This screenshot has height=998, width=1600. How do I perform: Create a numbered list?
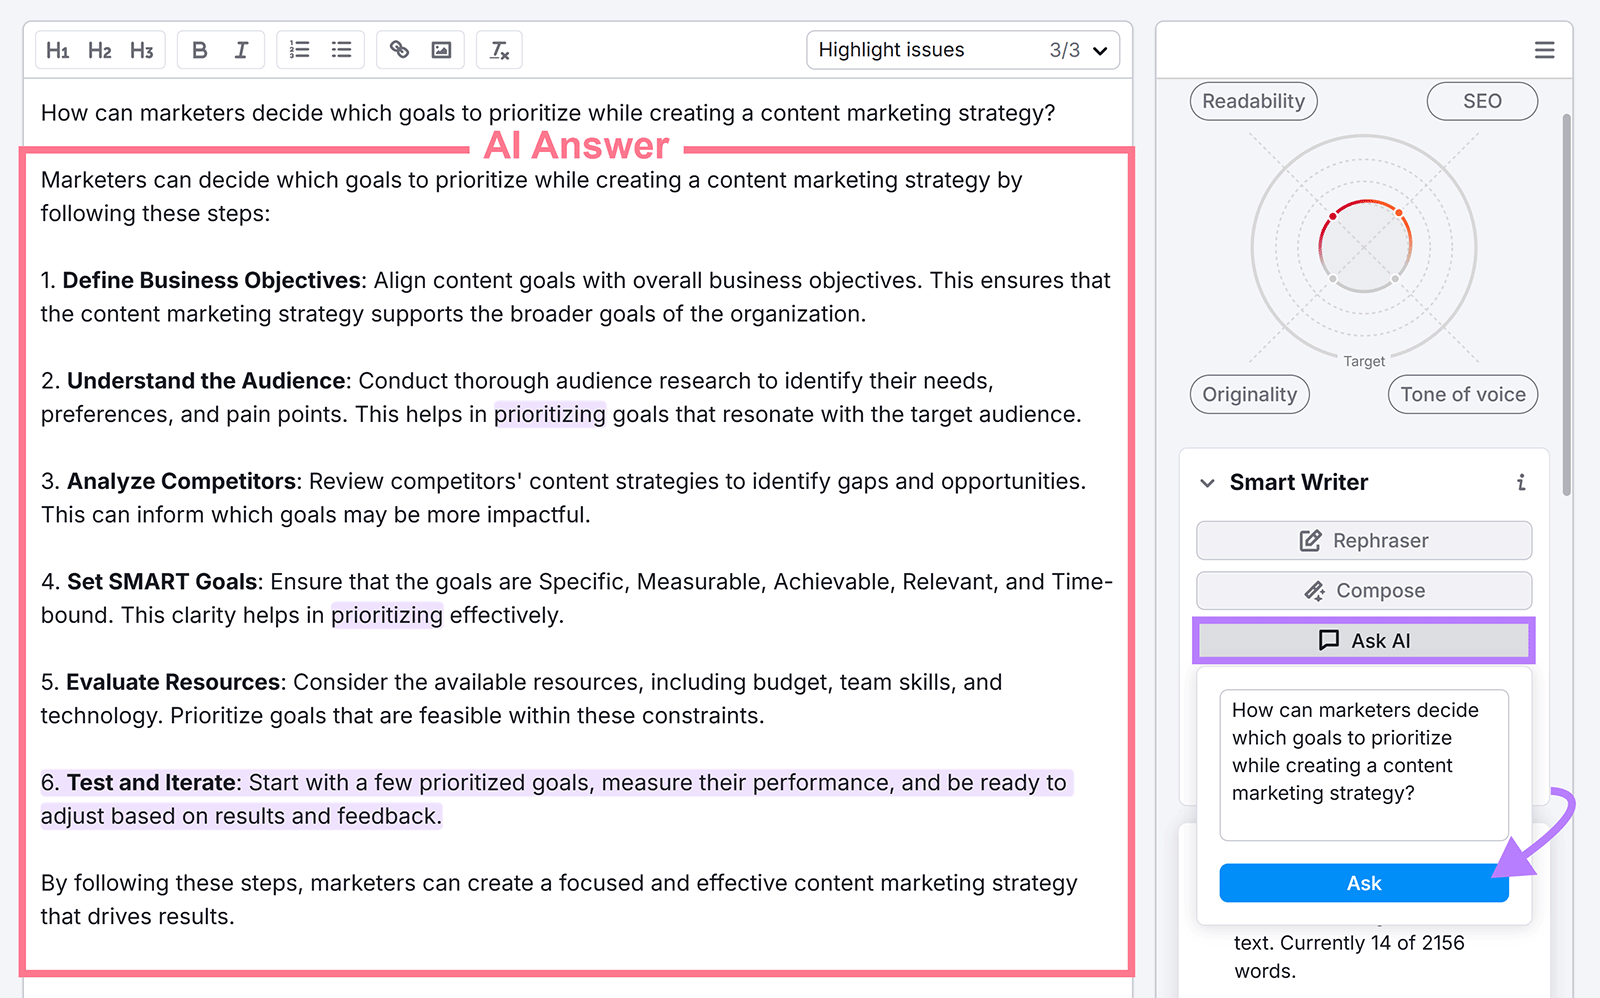[299, 49]
